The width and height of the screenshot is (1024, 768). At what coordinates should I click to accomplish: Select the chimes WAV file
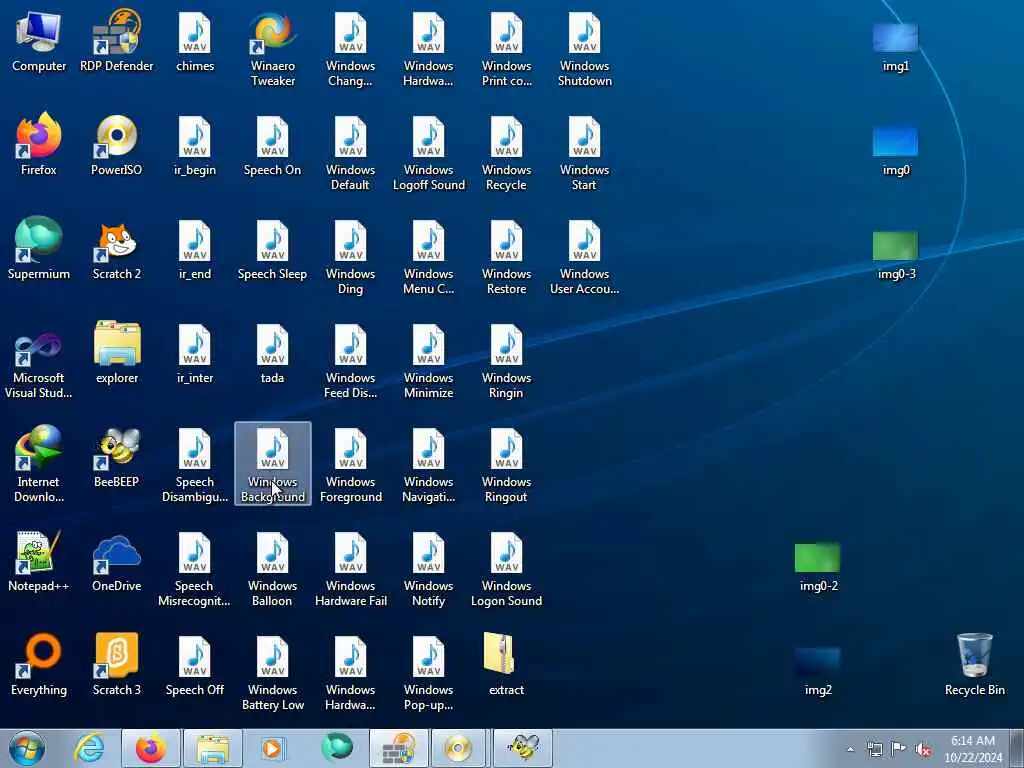pyautogui.click(x=195, y=42)
